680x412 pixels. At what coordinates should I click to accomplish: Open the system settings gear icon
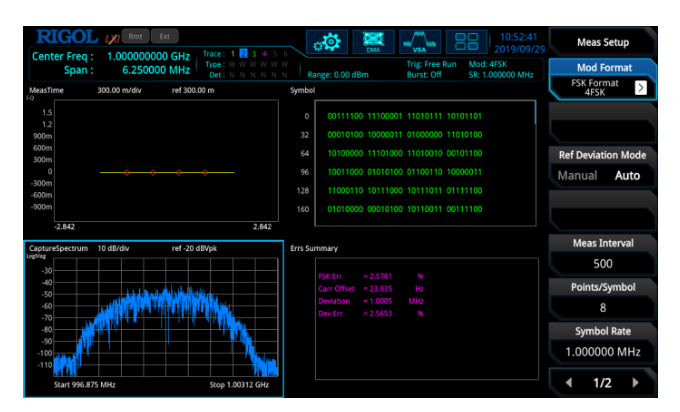[x=327, y=42]
